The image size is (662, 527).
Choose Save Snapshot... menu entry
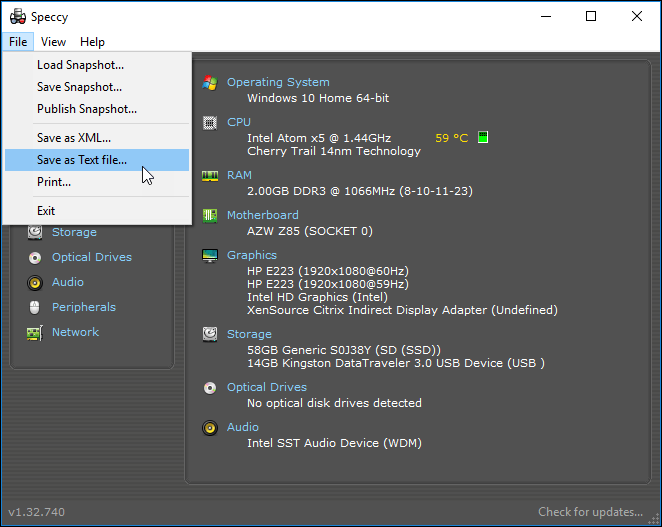[97, 87]
